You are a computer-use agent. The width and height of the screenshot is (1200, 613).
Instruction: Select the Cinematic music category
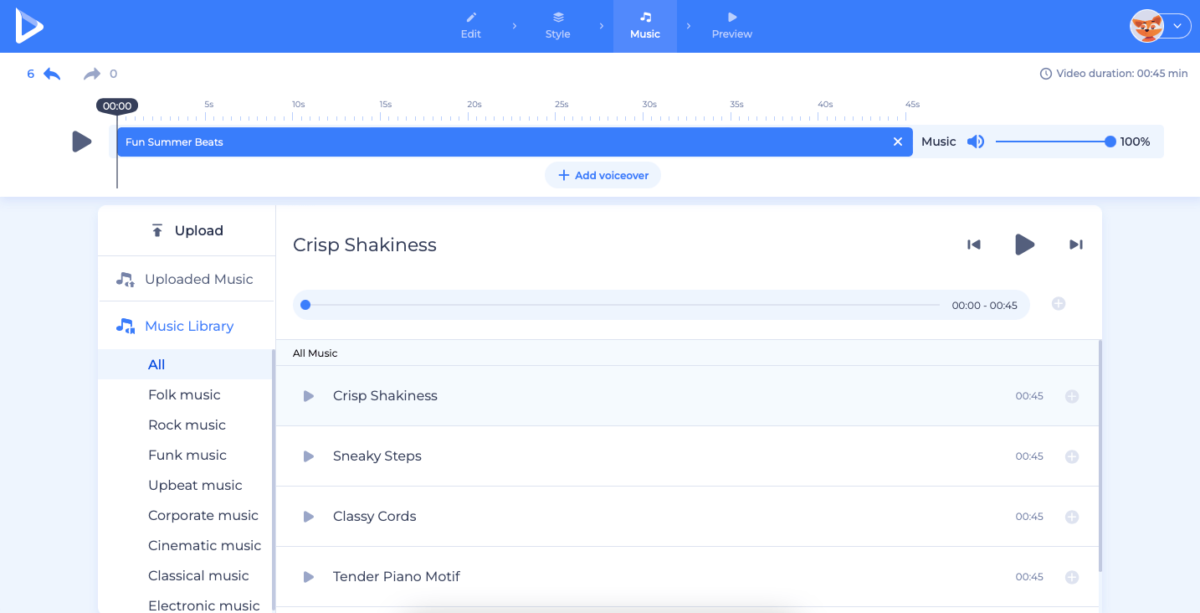(204, 546)
